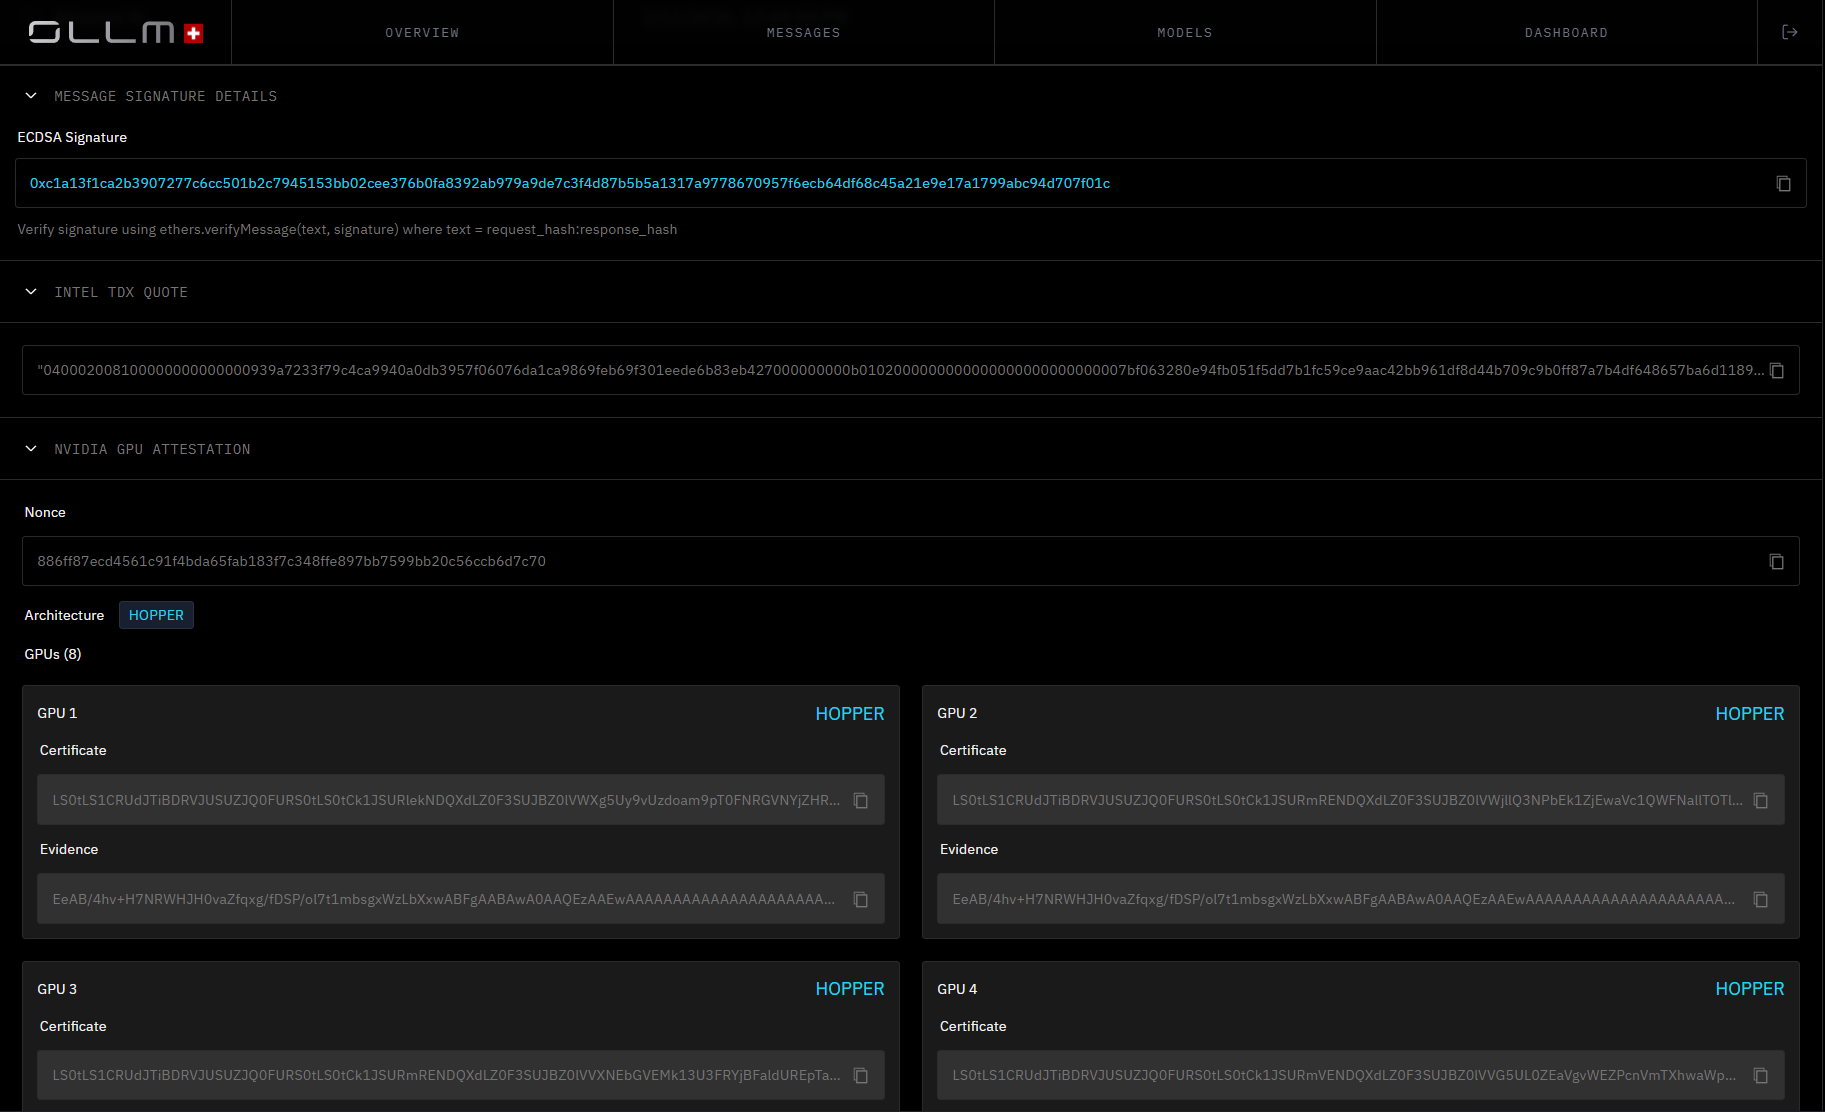Click the logout icon in the header
This screenshot has height=1112, width=1825.
click(1790, 33)
